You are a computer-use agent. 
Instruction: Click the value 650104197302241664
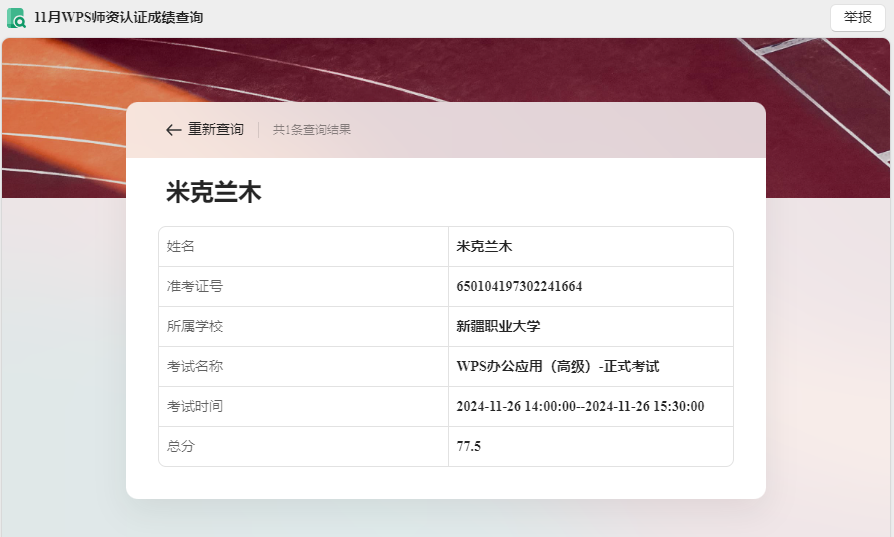click(x=519, y=286)
